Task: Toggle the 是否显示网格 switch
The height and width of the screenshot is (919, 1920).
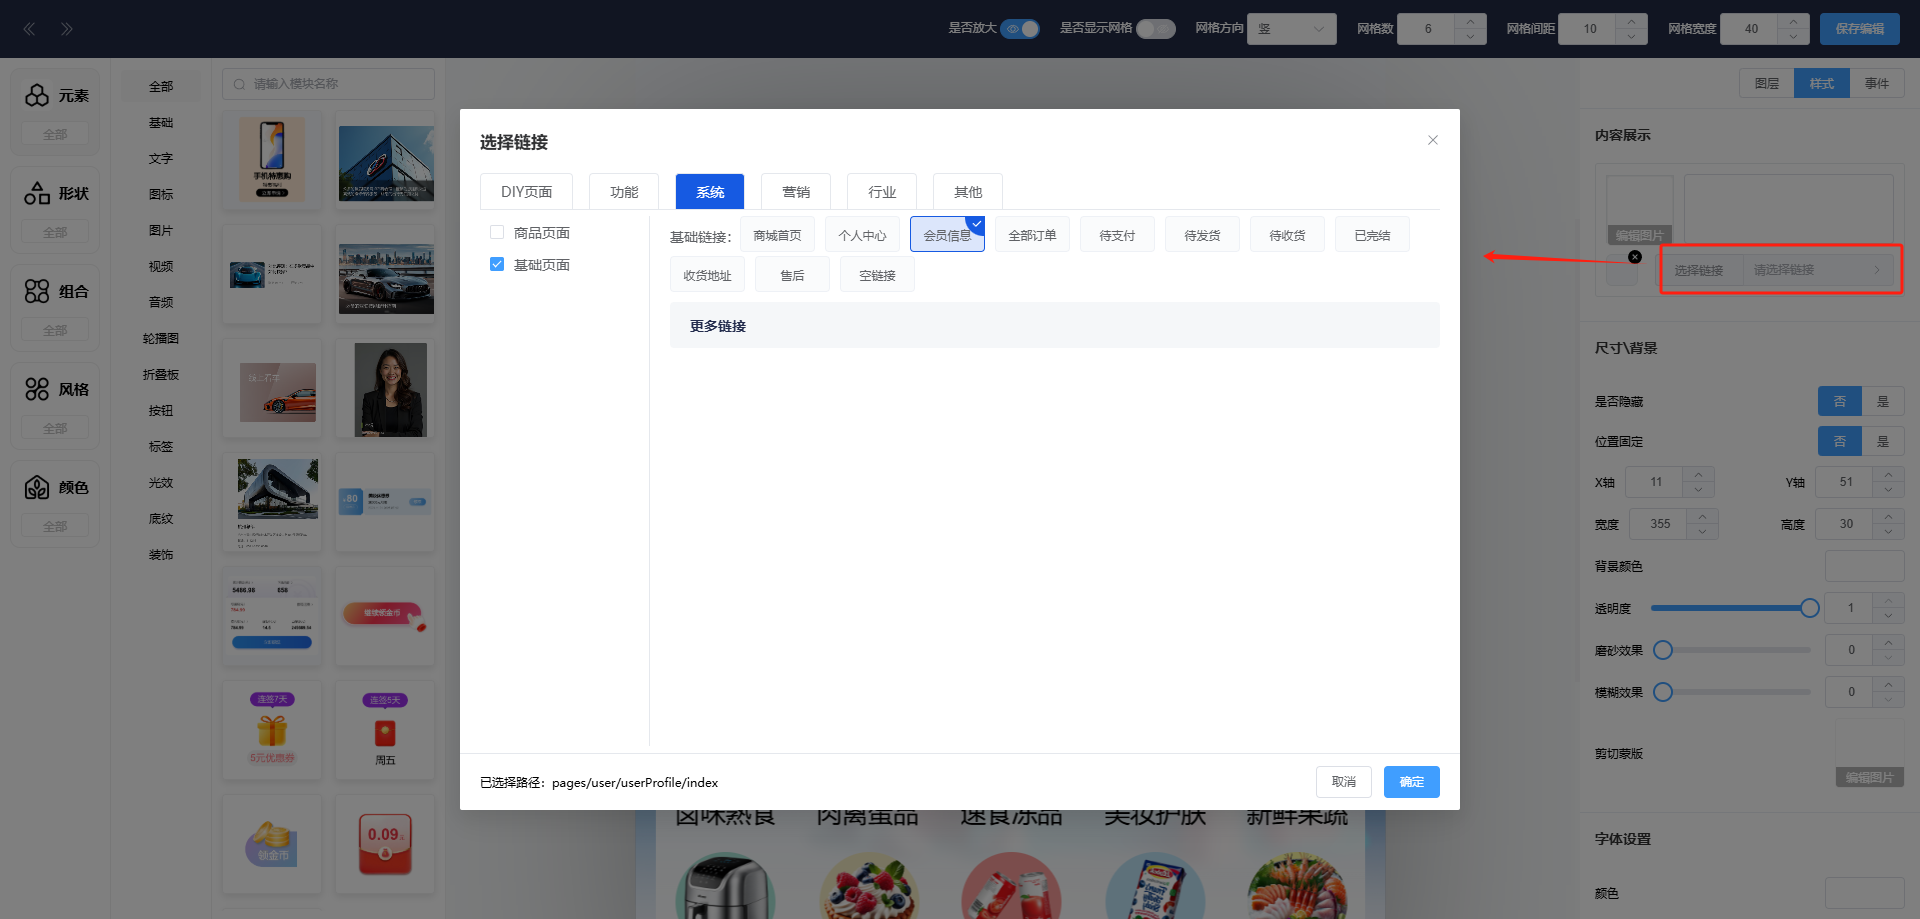Action: tap(1155, 29)
